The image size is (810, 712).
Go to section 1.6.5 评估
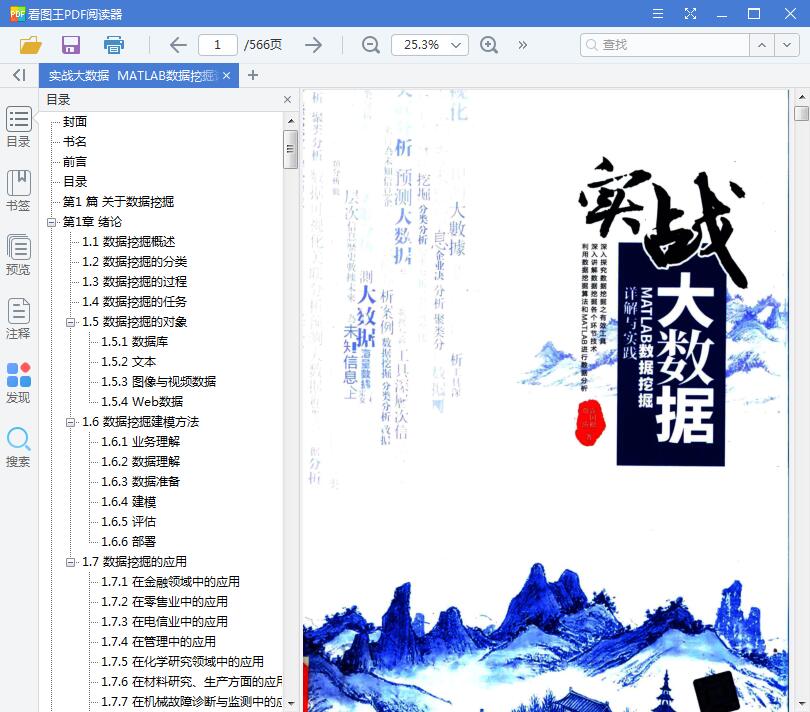tap(129, 522)
